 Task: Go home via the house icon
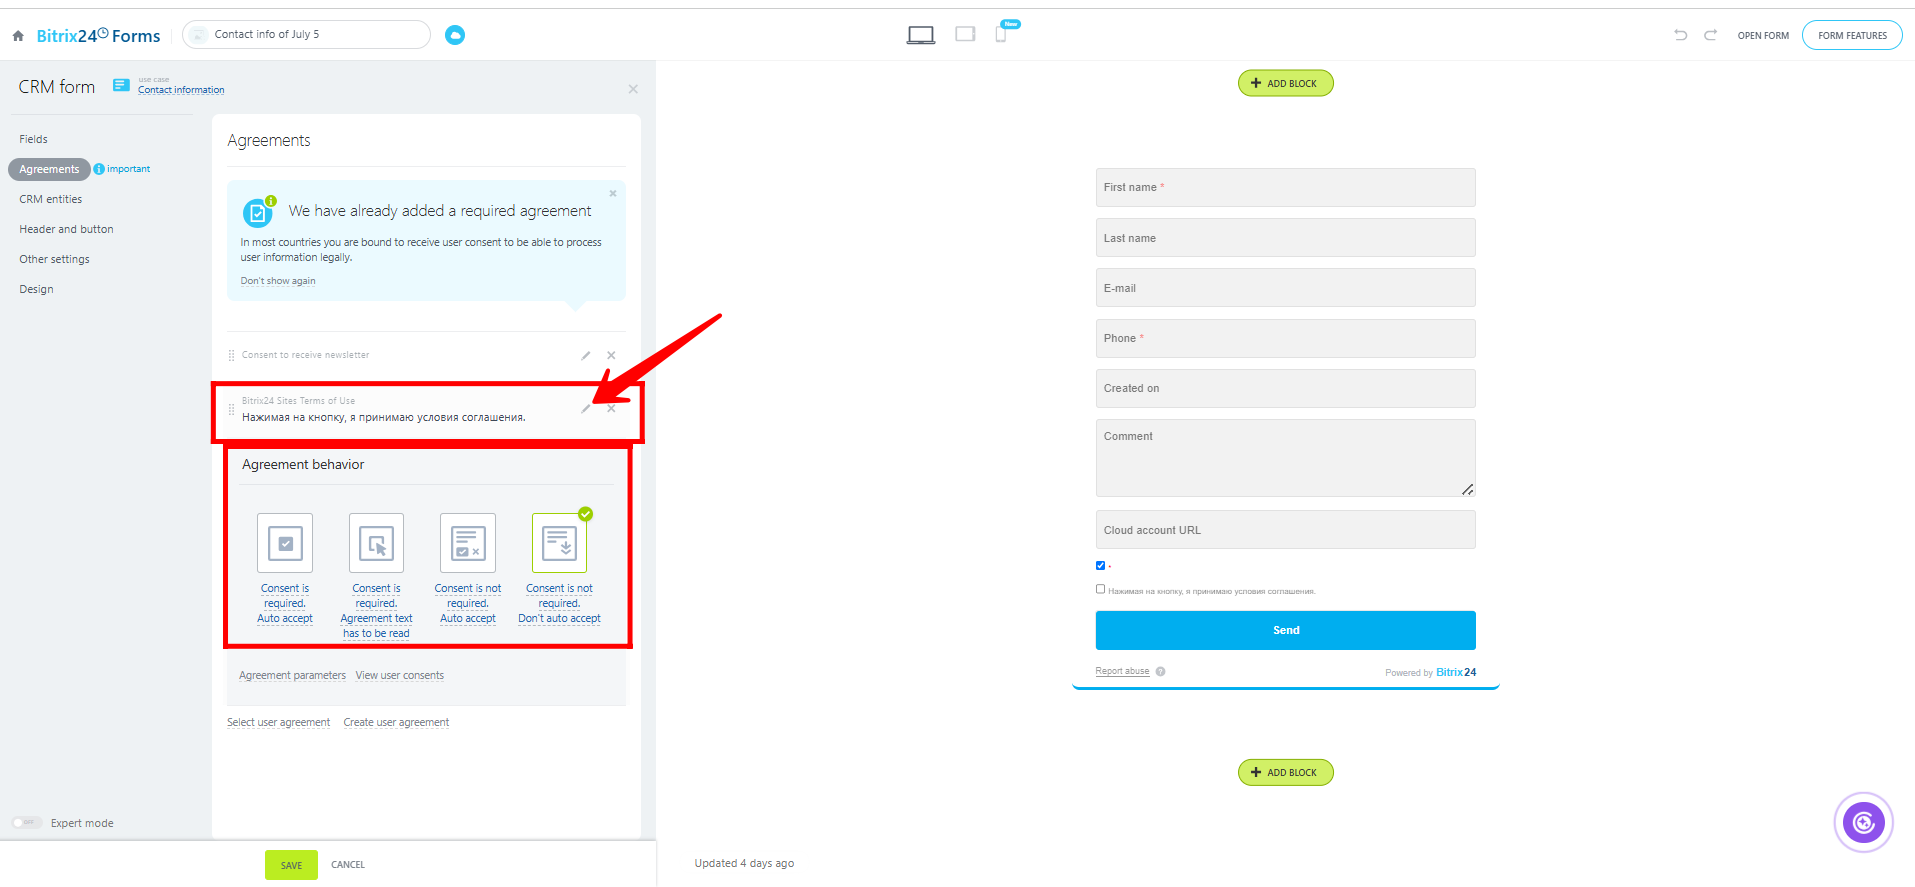click(18, 36)
